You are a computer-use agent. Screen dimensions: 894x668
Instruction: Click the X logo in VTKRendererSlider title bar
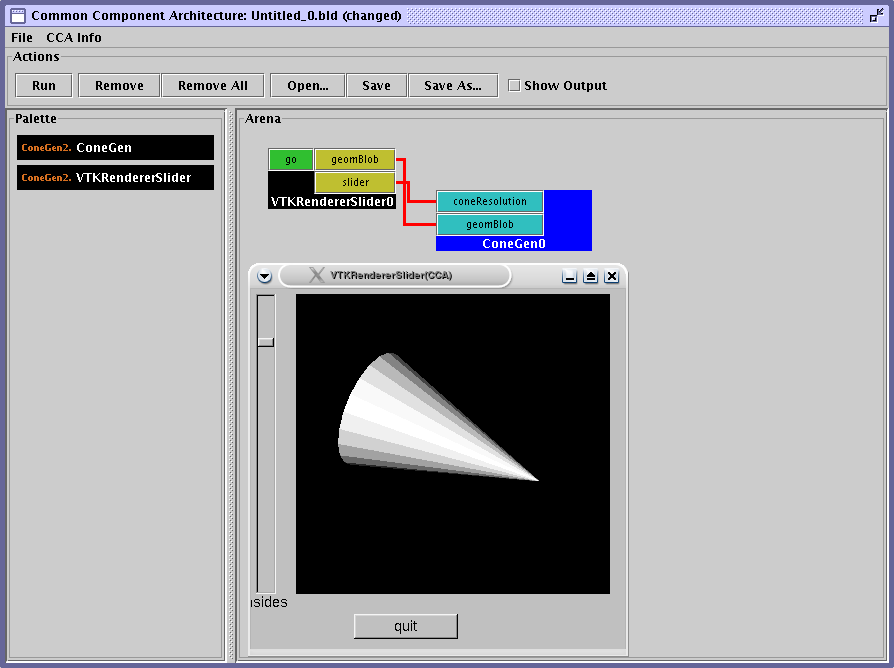[x=316, y=275]
